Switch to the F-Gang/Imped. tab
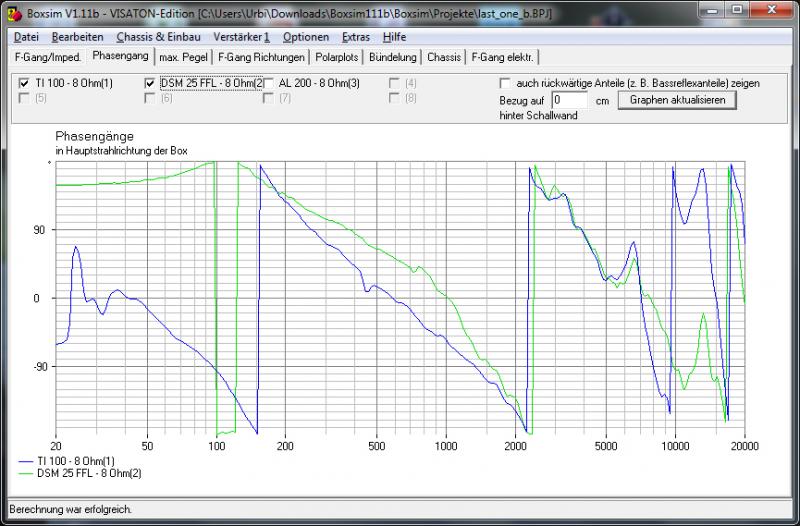The height and width of the screenshot is (526, 800). [x=46, y=57]
